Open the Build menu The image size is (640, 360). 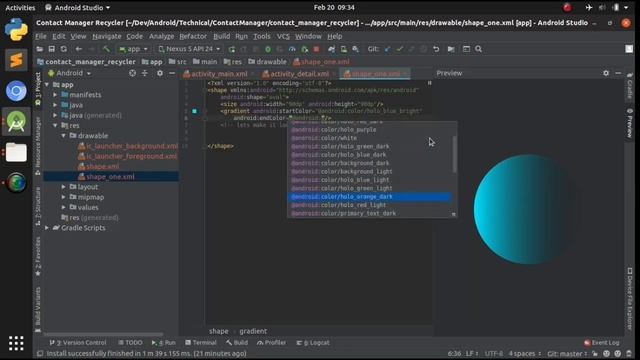tap(222, 36)
